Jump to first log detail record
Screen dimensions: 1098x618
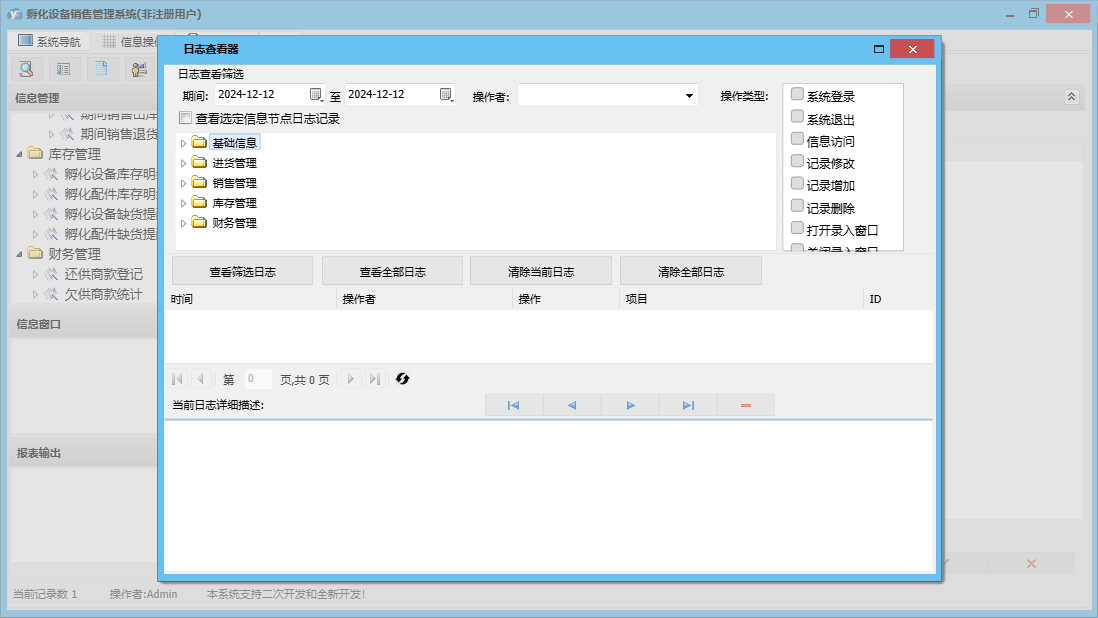tap(513, 405)
